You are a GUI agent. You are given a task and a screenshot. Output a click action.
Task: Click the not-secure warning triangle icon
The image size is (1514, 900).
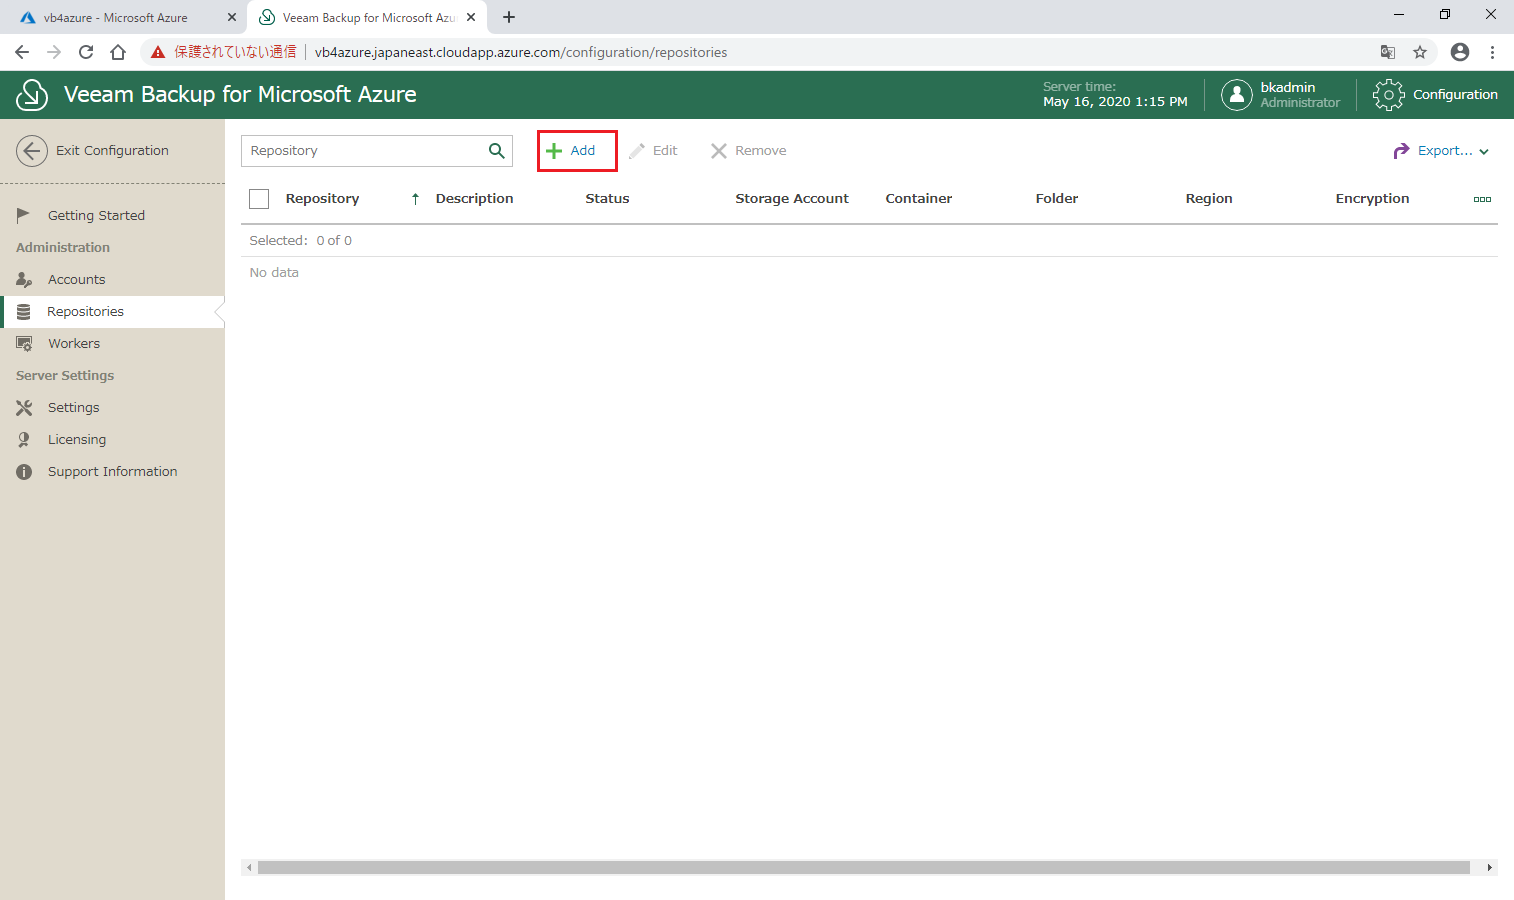[x=158, y=52]
